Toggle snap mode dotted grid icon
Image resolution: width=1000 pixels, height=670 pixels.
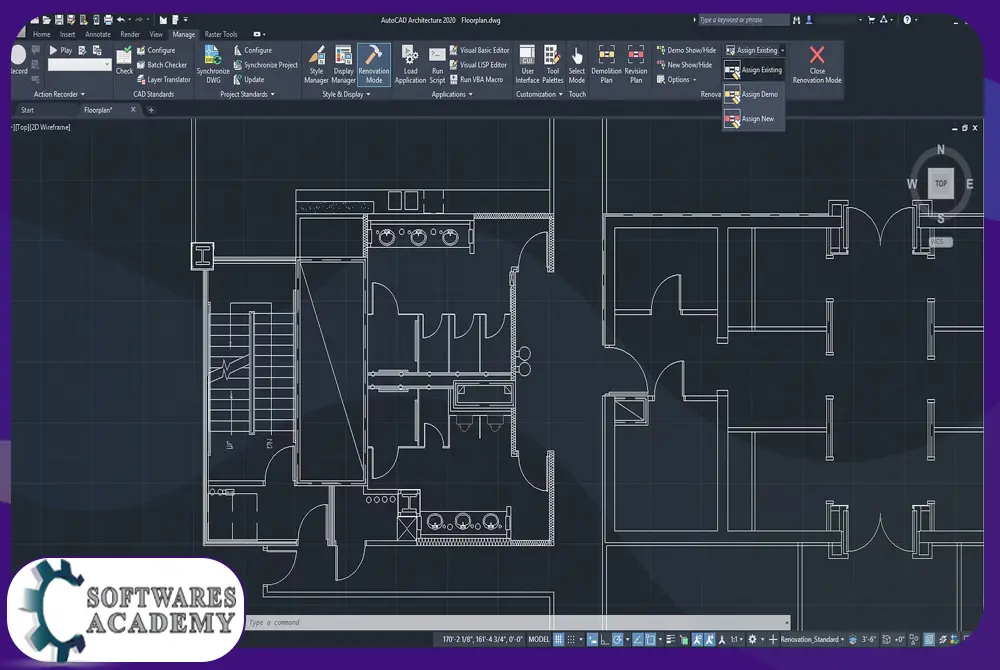click(x=571, y=639)
